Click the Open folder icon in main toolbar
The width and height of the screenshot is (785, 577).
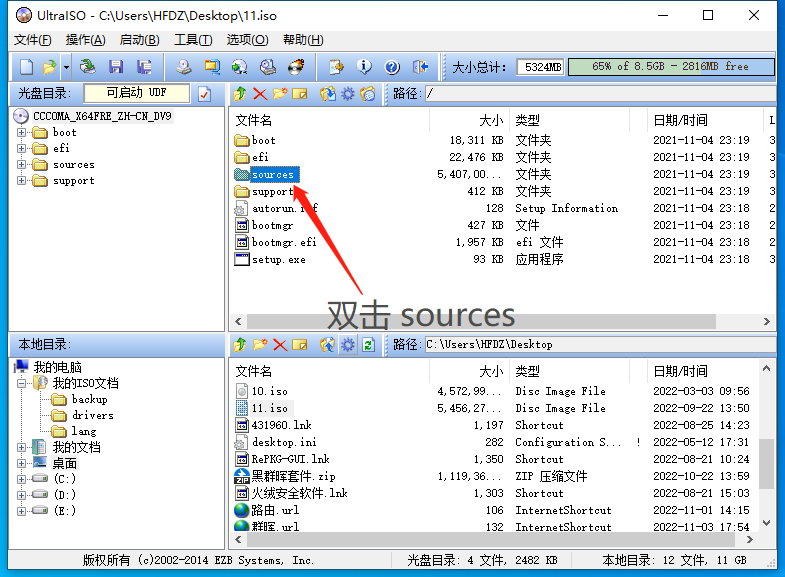tap(49, 67)
